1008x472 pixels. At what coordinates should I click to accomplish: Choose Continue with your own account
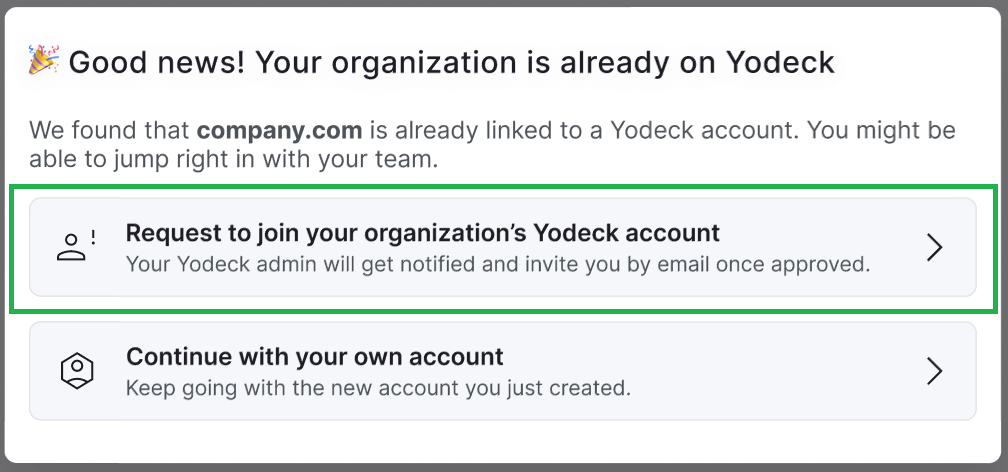click(x=502, y=371)
